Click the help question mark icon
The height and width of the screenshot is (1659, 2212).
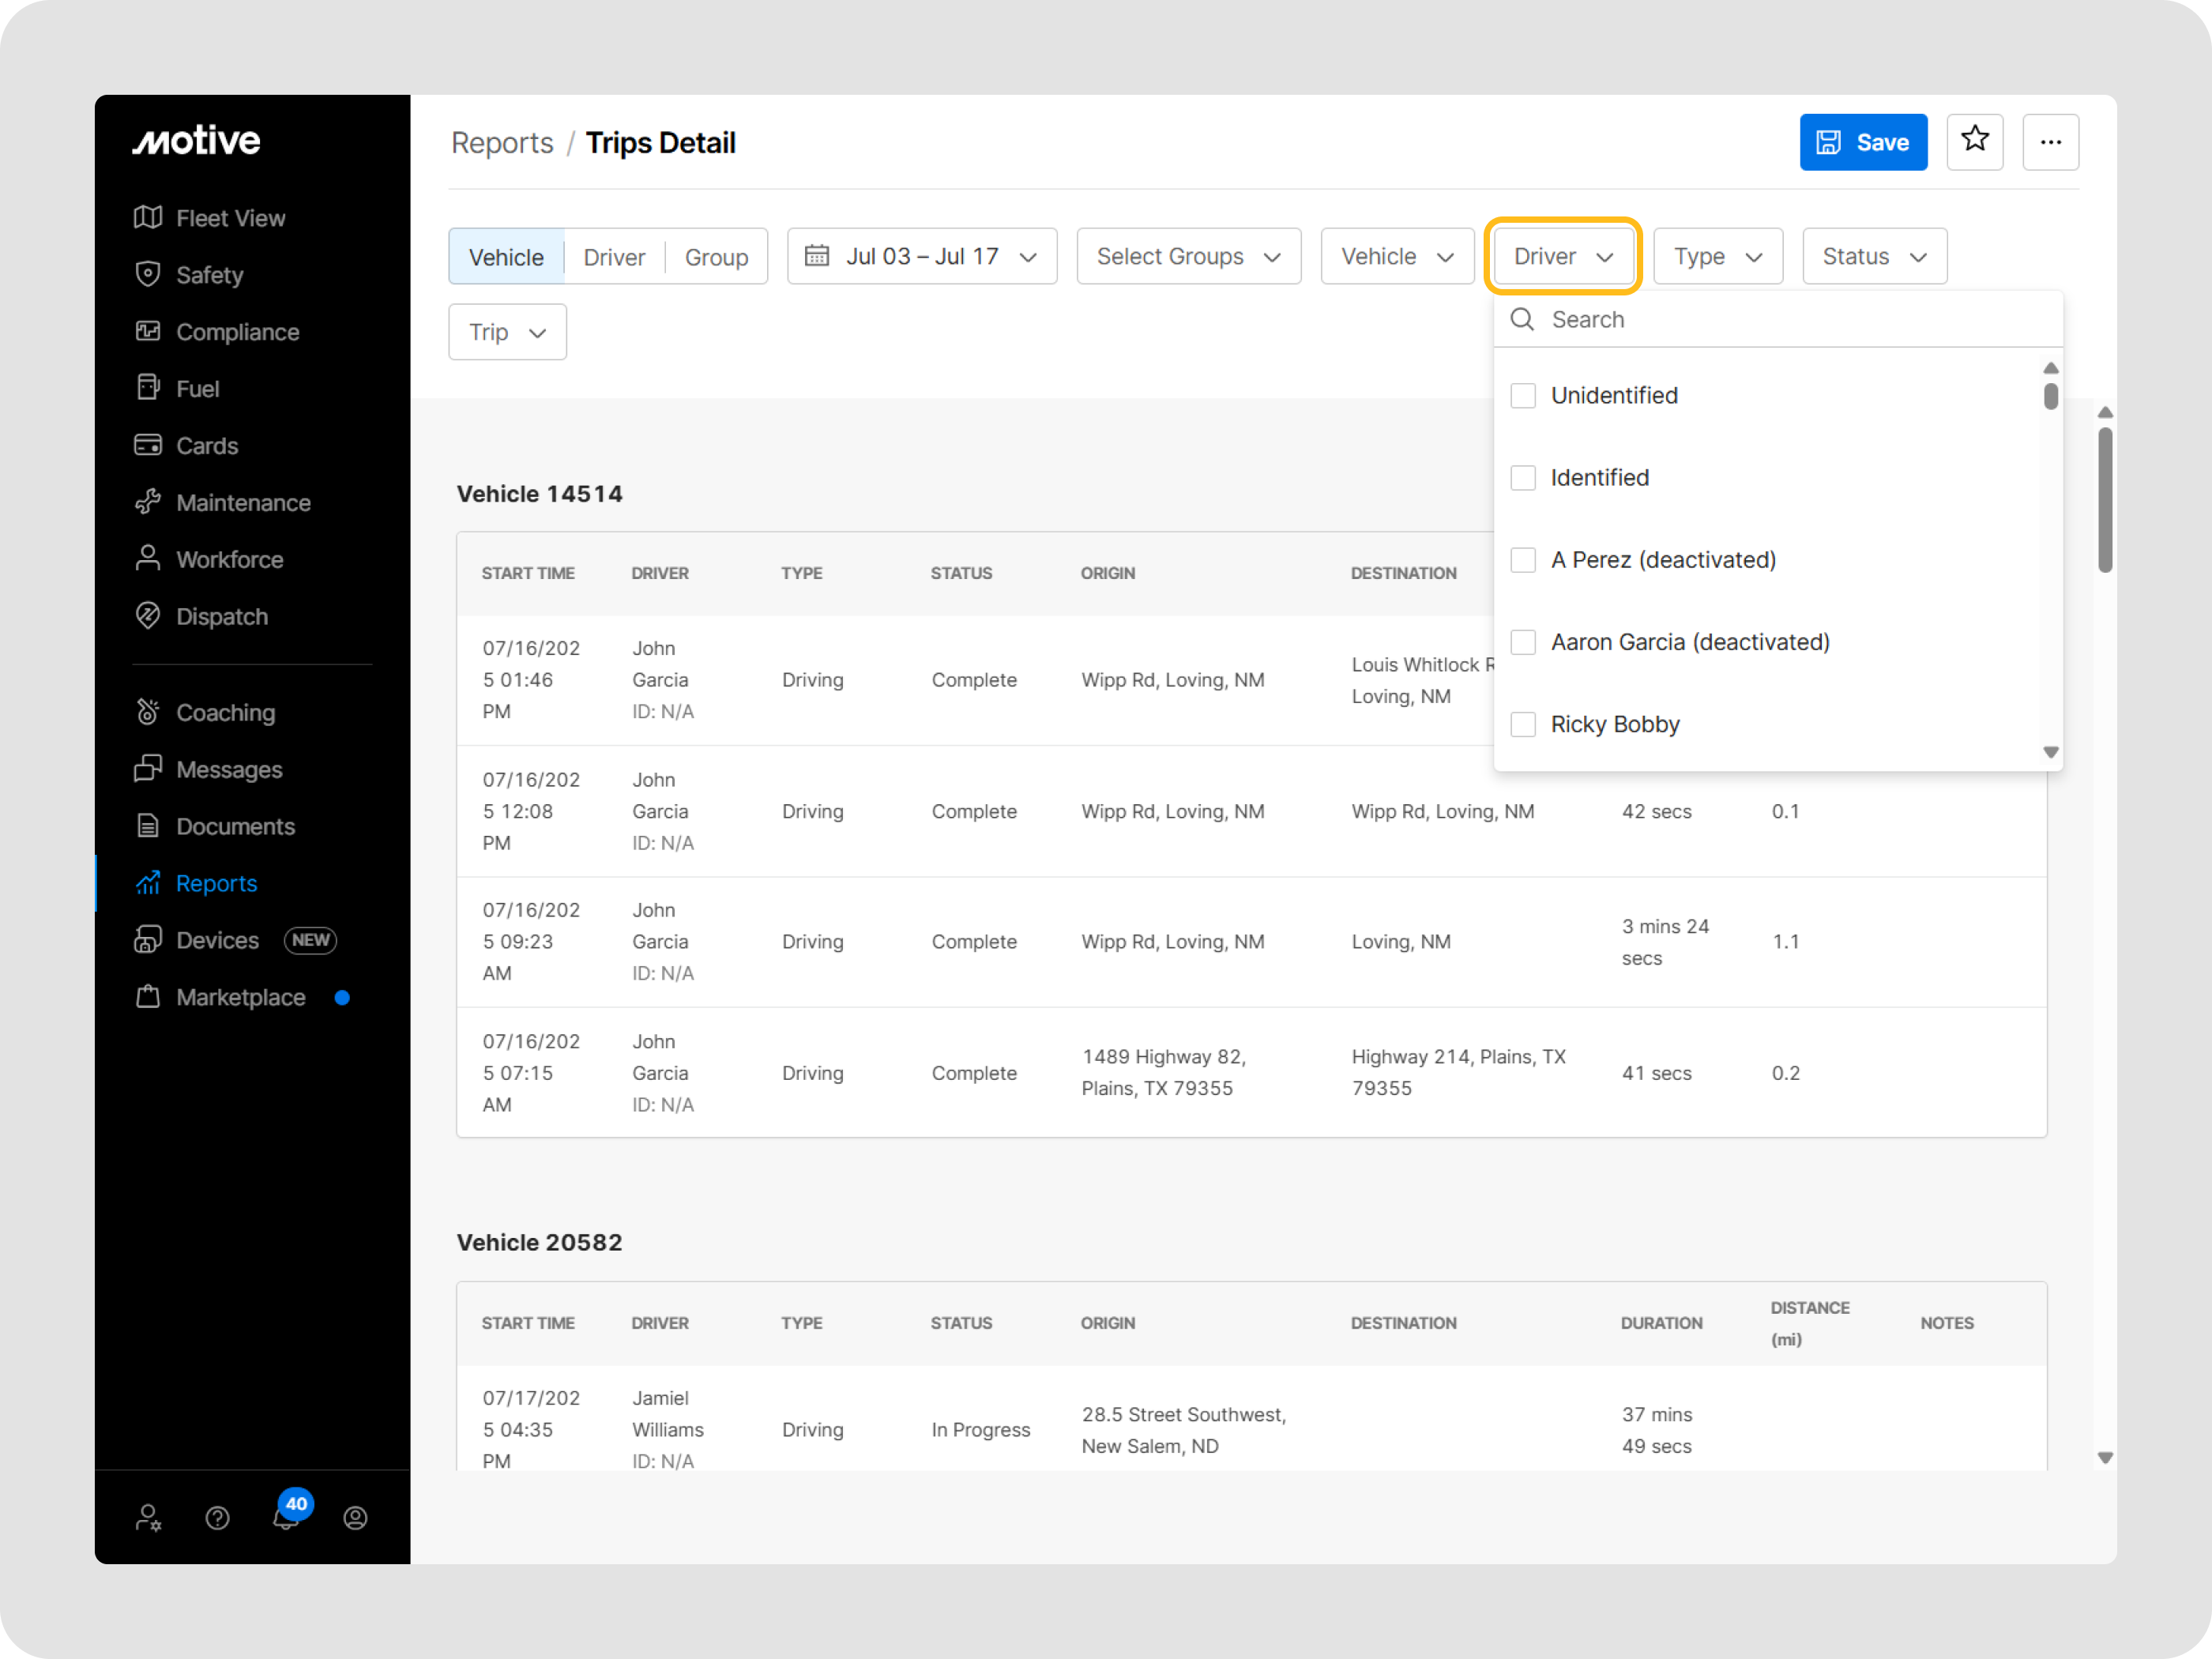coord(217,1518)
